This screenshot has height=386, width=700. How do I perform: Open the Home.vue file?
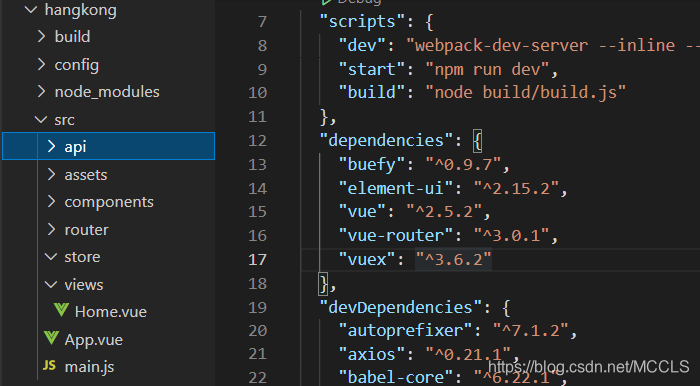111,312
